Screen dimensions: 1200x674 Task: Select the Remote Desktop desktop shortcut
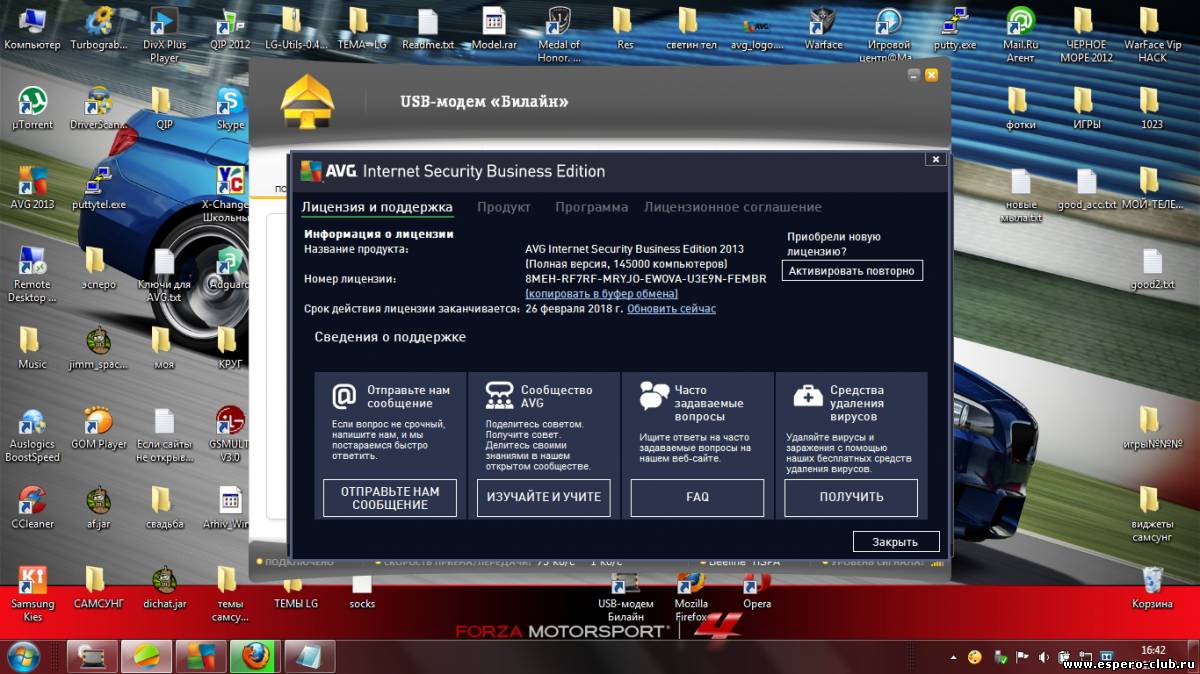pos(32,275)
